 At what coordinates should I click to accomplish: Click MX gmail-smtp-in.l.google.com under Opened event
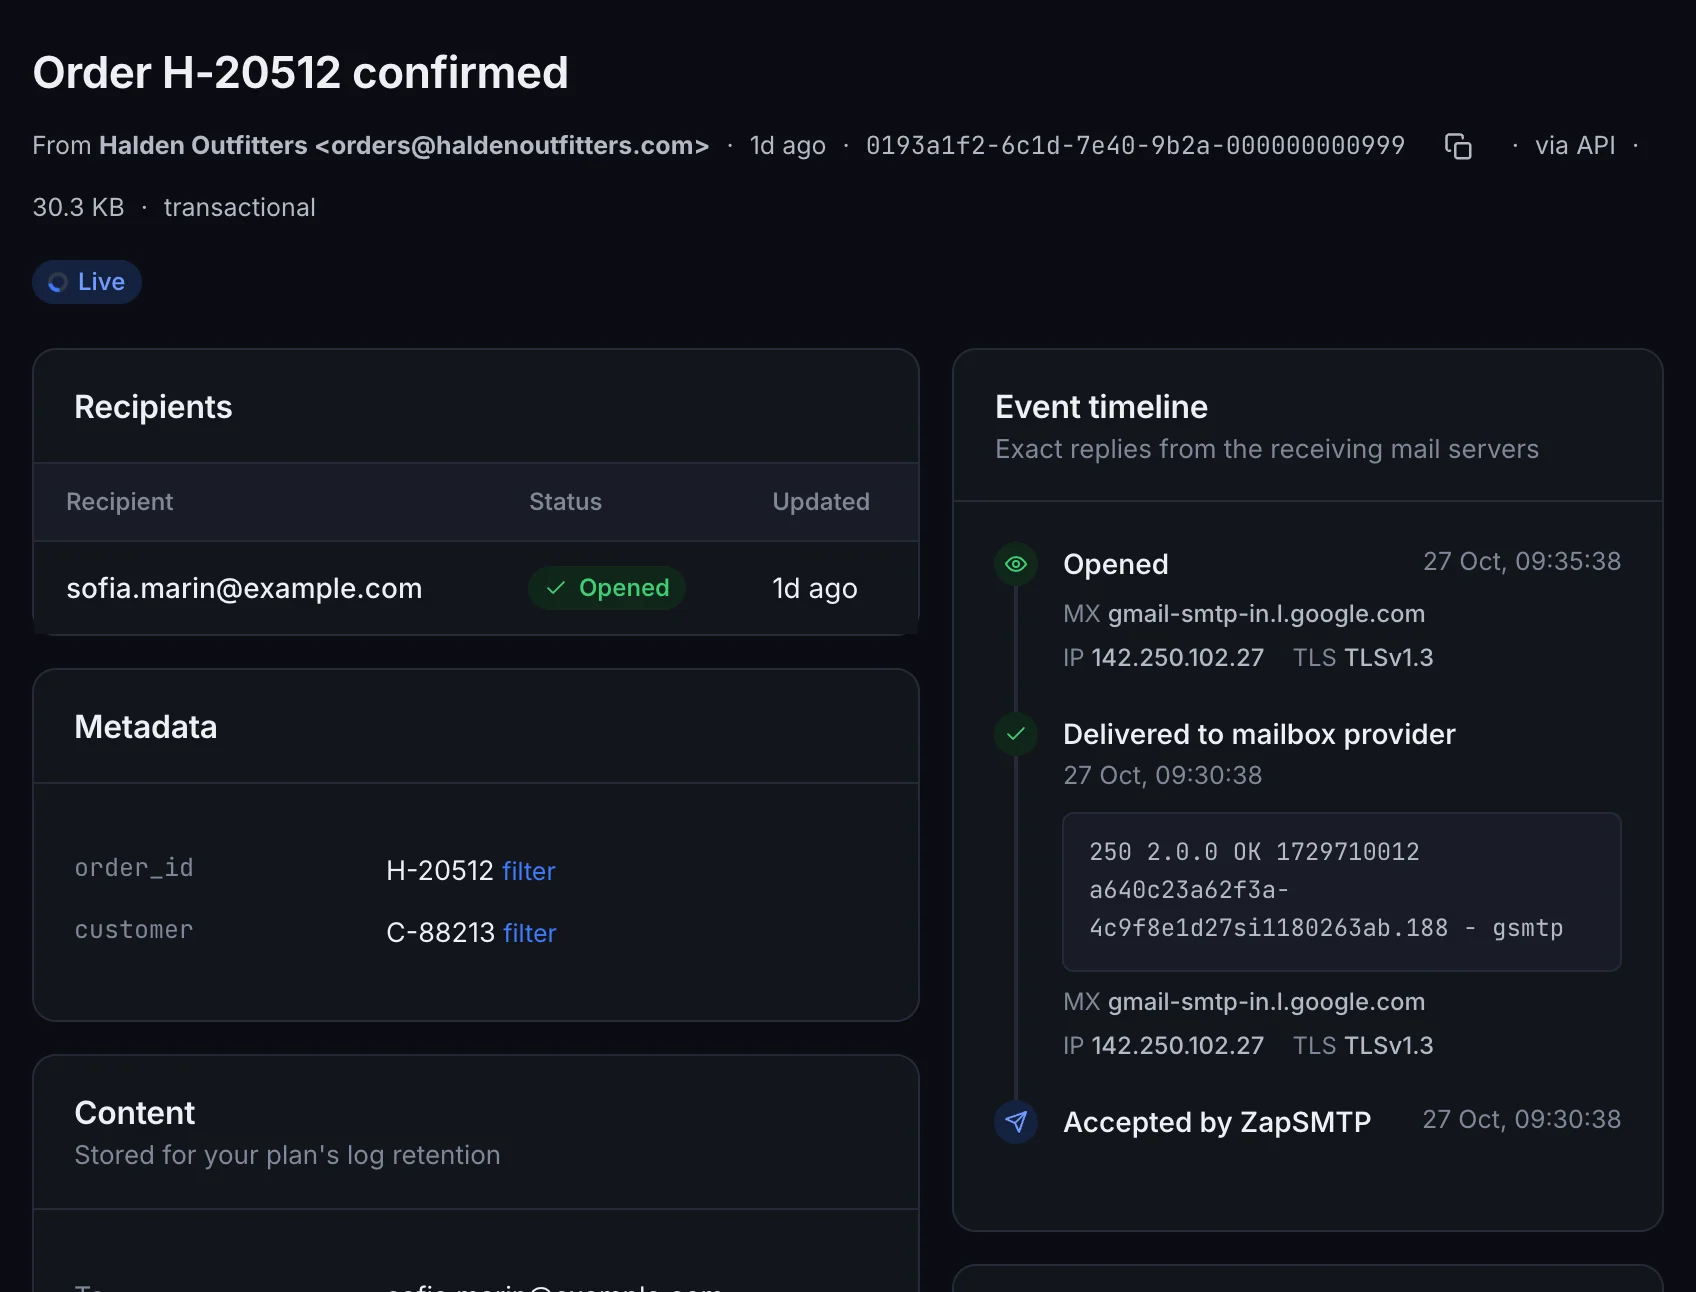click(1244, 614)
